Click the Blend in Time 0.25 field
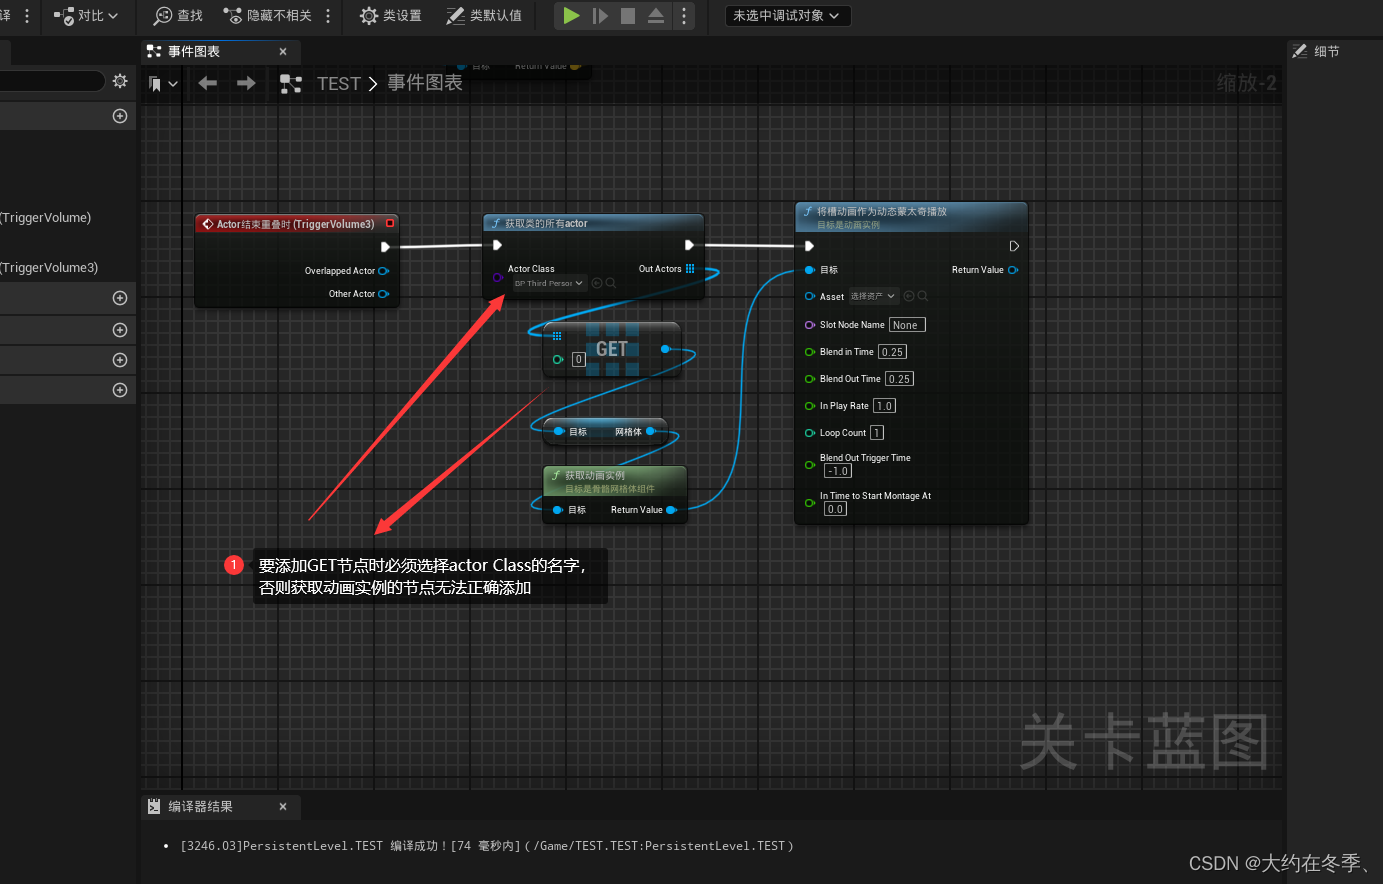Viewport: 1383px width, 884px height. pos(892,352)
